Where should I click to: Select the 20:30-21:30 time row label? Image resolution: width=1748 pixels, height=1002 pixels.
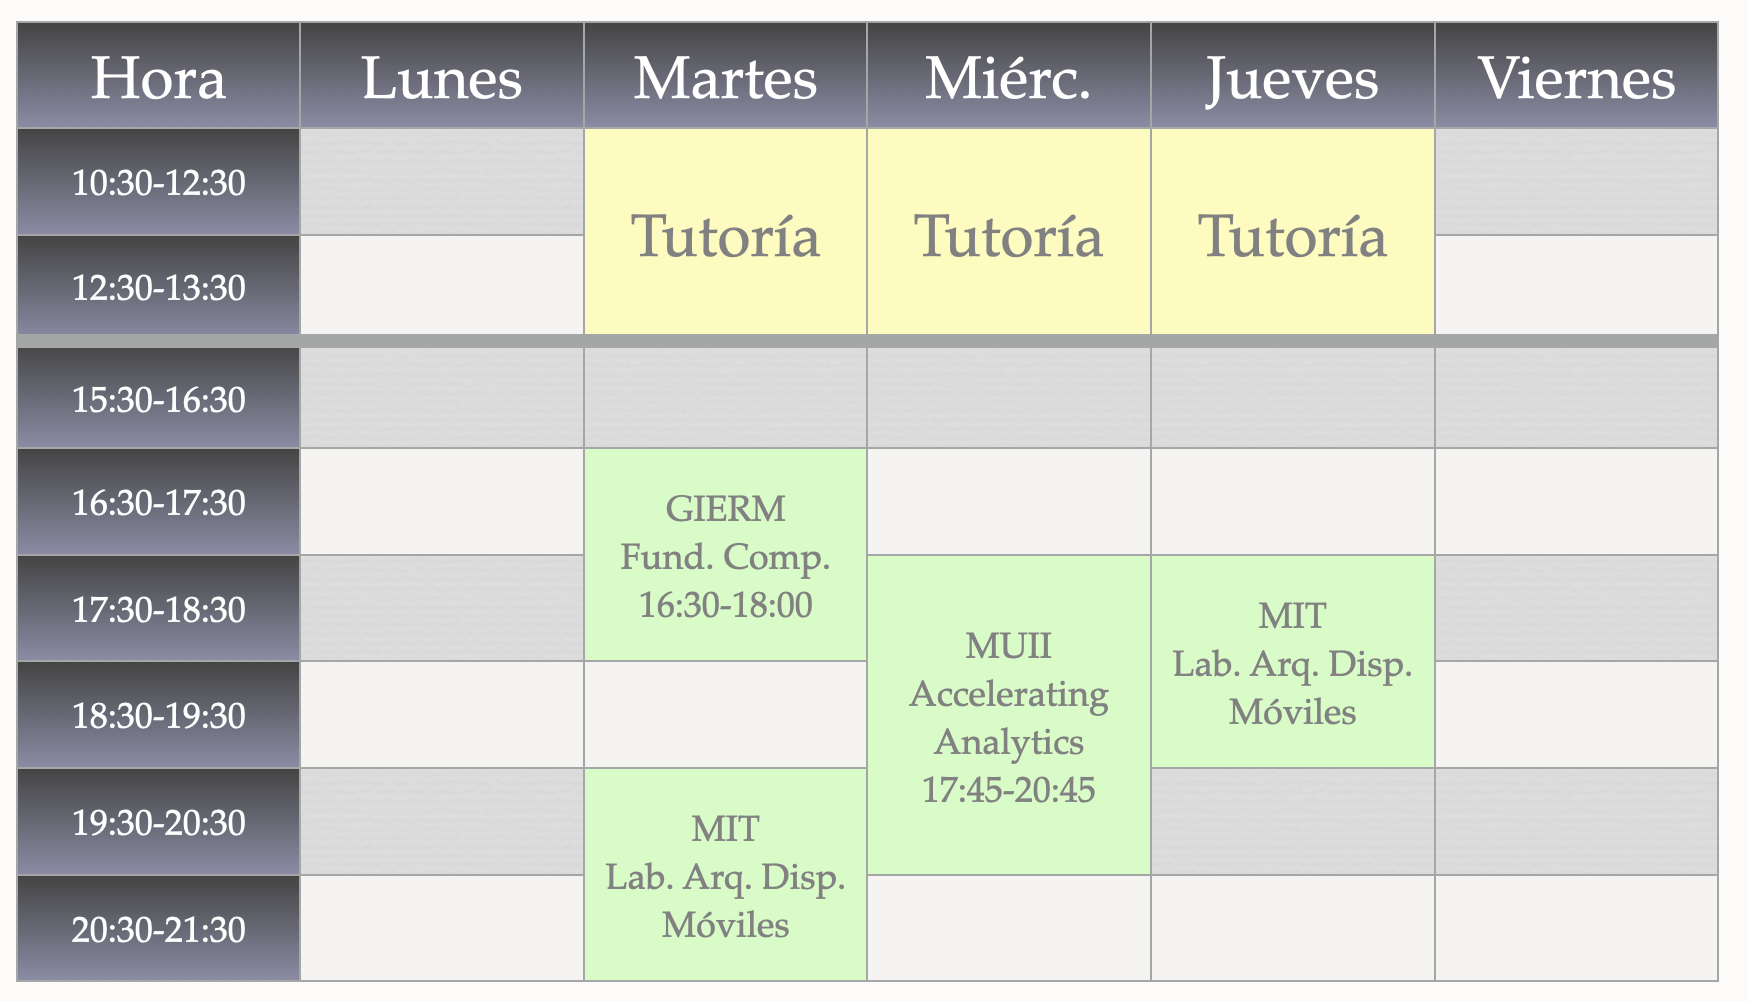pyautogui.click(x=158, y=929)
